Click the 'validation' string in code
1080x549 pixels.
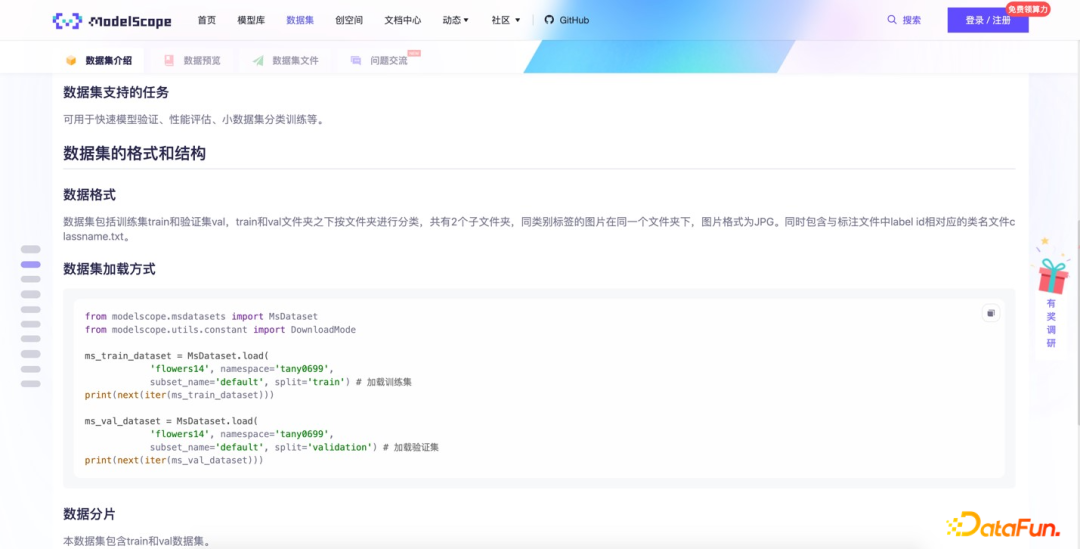coord(341,447)
